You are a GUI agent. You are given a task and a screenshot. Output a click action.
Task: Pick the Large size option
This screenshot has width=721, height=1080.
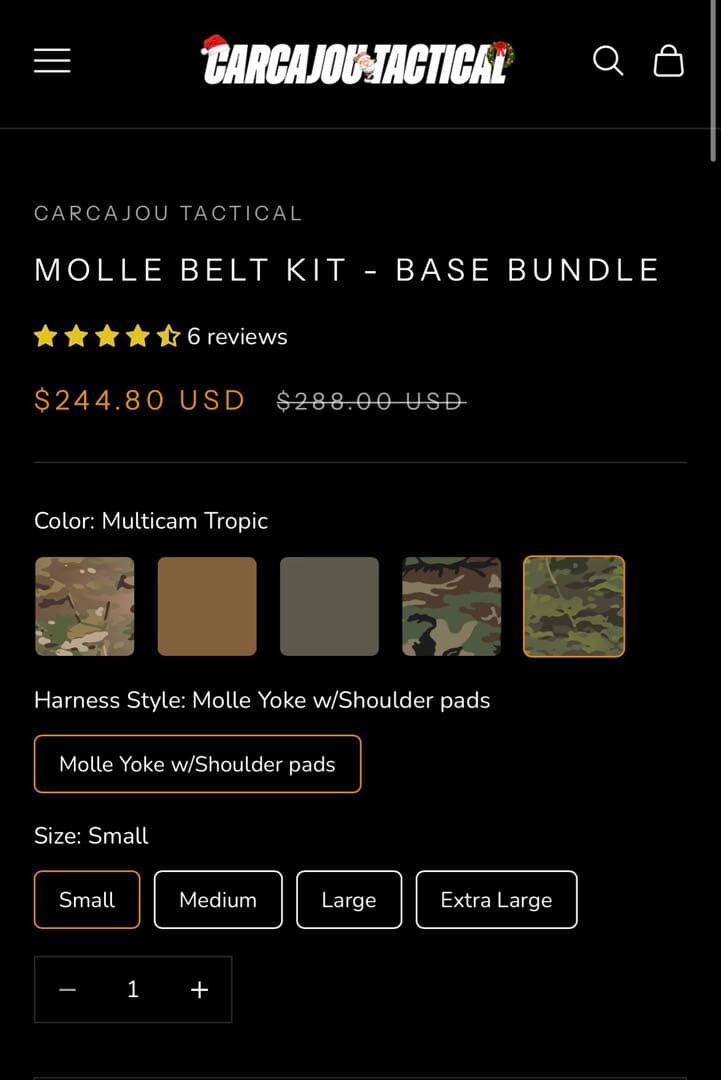click(x=348, y=900)
